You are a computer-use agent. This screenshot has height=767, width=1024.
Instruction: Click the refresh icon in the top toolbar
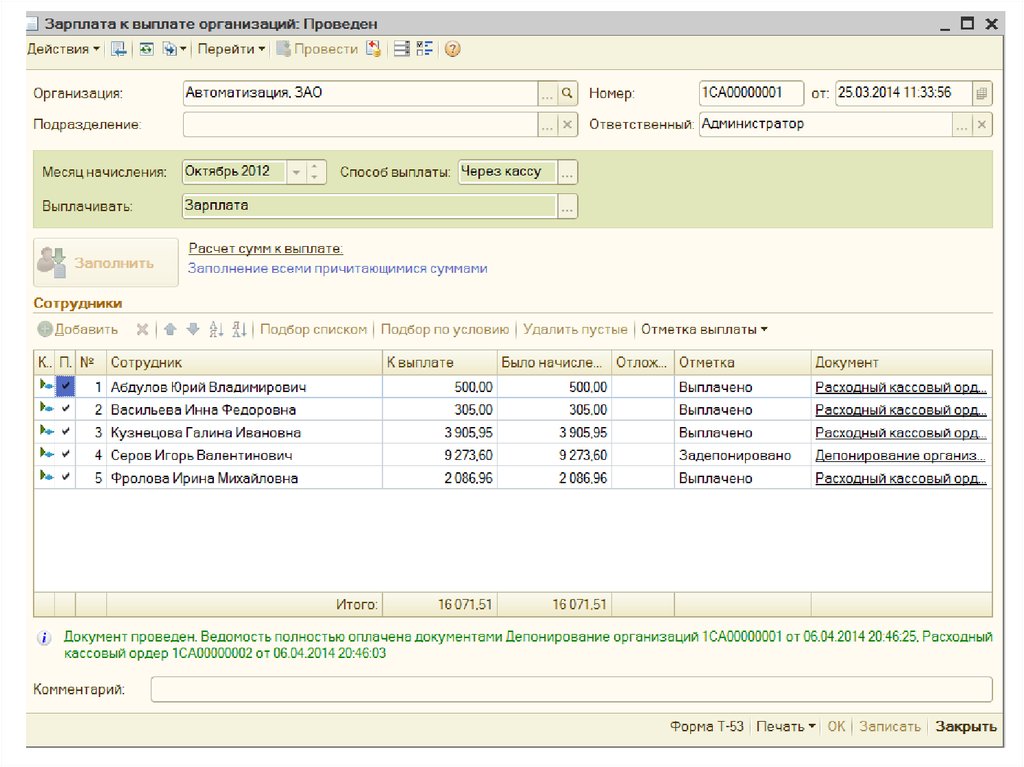pos(146,49)
